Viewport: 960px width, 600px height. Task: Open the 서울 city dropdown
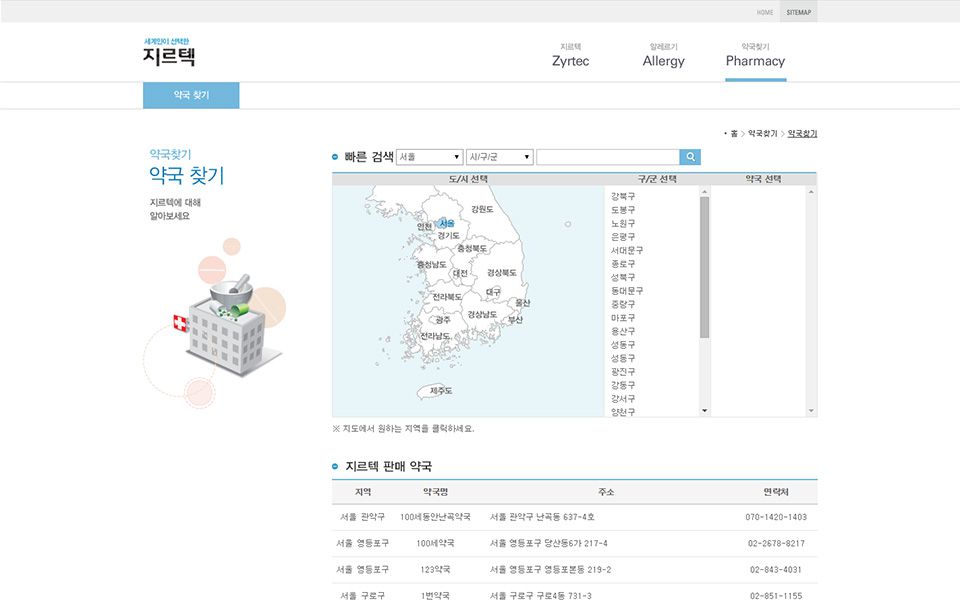pos(429,157)
